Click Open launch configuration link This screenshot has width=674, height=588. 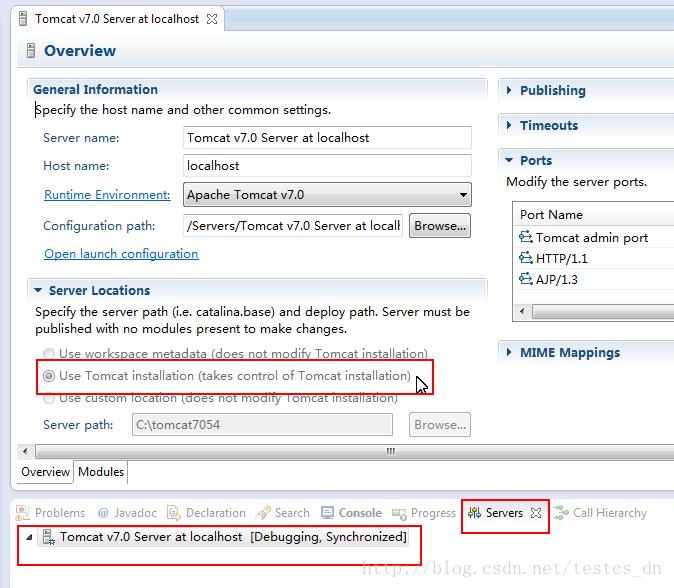[x=121, y=254]
